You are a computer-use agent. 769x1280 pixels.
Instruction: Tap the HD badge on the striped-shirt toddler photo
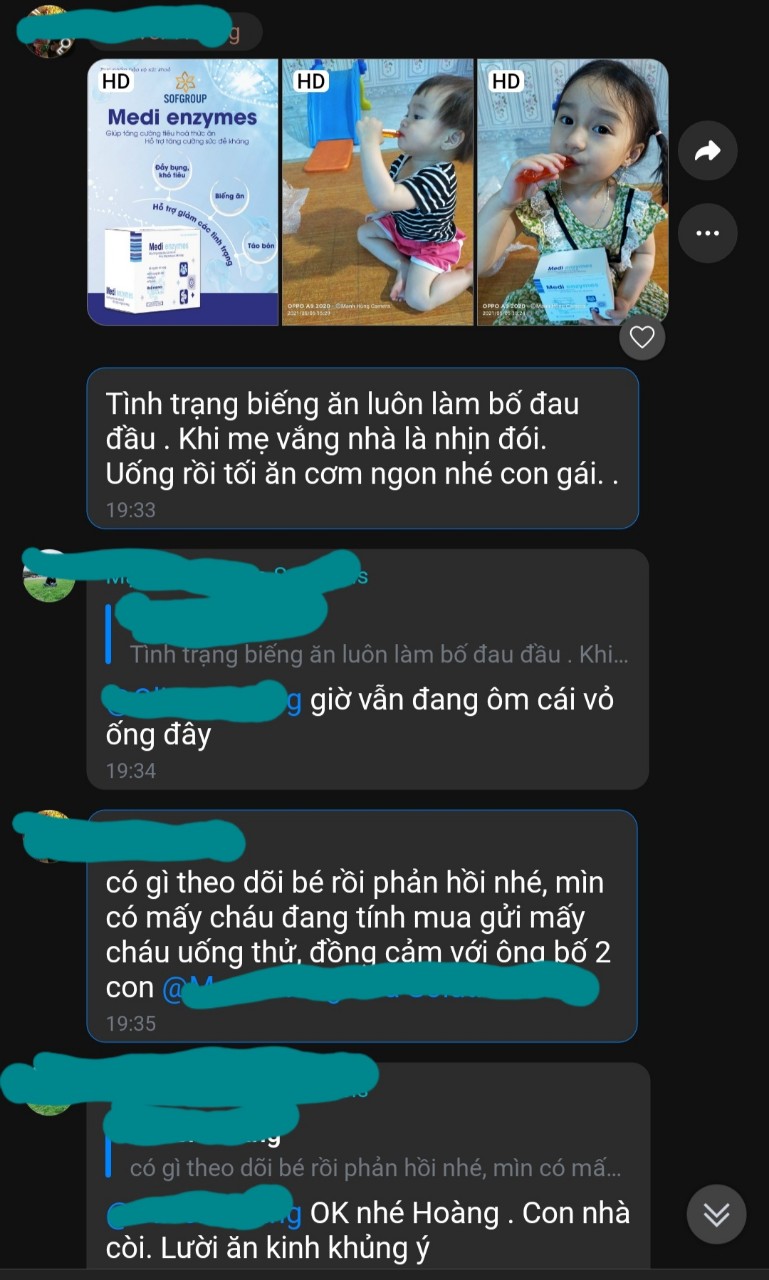point(311,81)
